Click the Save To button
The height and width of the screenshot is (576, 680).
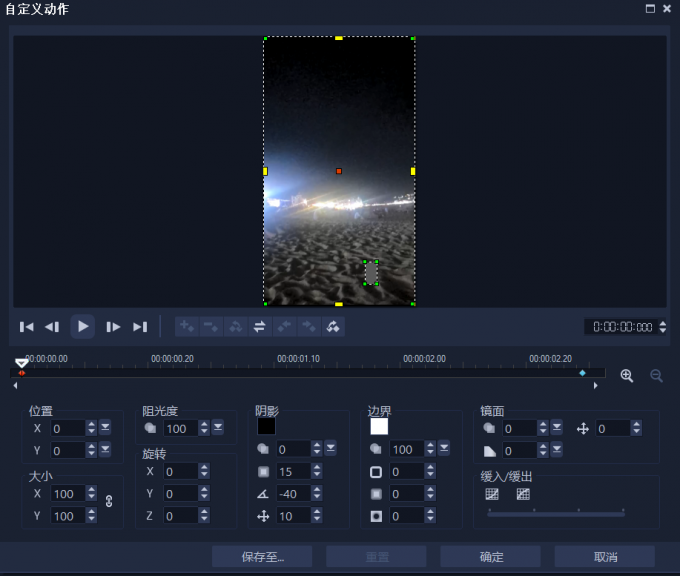tap(262, 556)
